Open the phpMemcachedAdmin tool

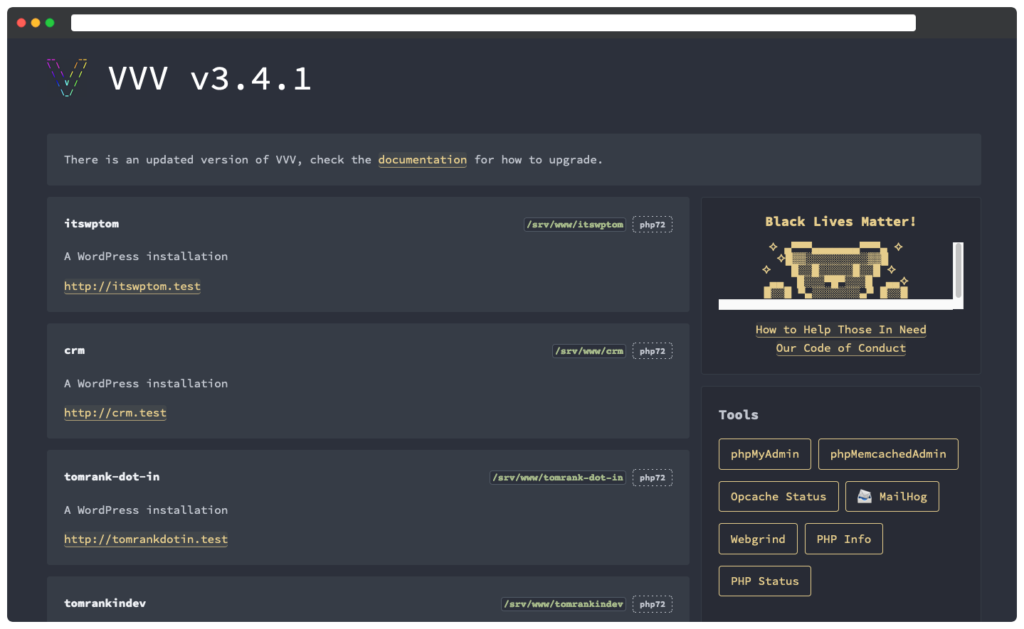click(888, 454)
